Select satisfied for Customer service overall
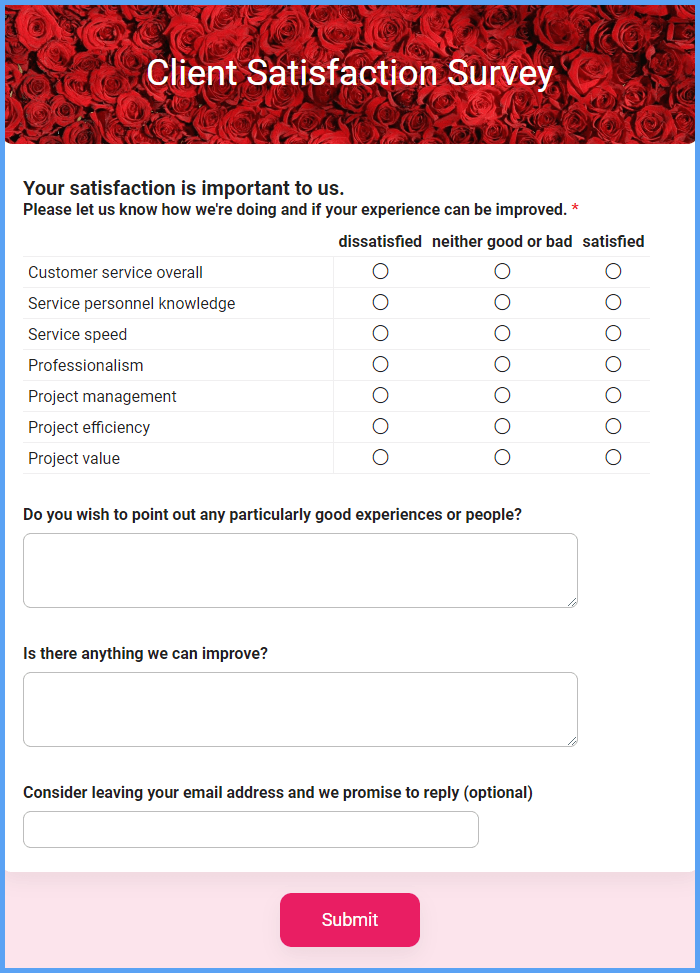 [x=613, y=271]
